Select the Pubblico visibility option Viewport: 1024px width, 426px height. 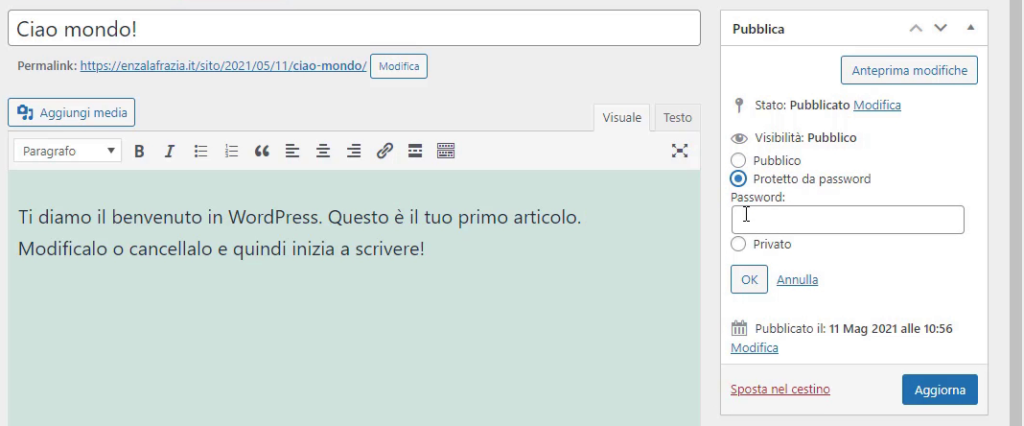(x=739, y=160)
